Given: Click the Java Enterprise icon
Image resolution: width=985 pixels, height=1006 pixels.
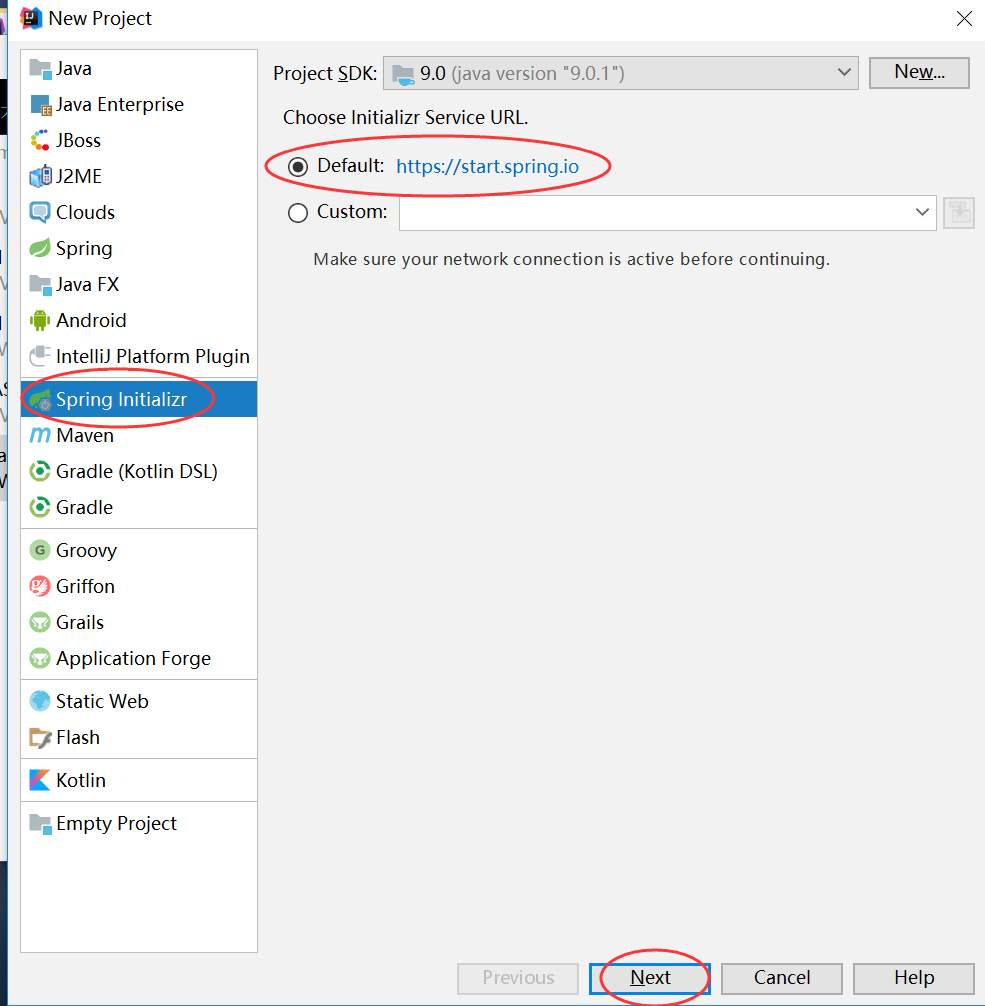Looking at the screenshot, I should (x=40, y=105).
